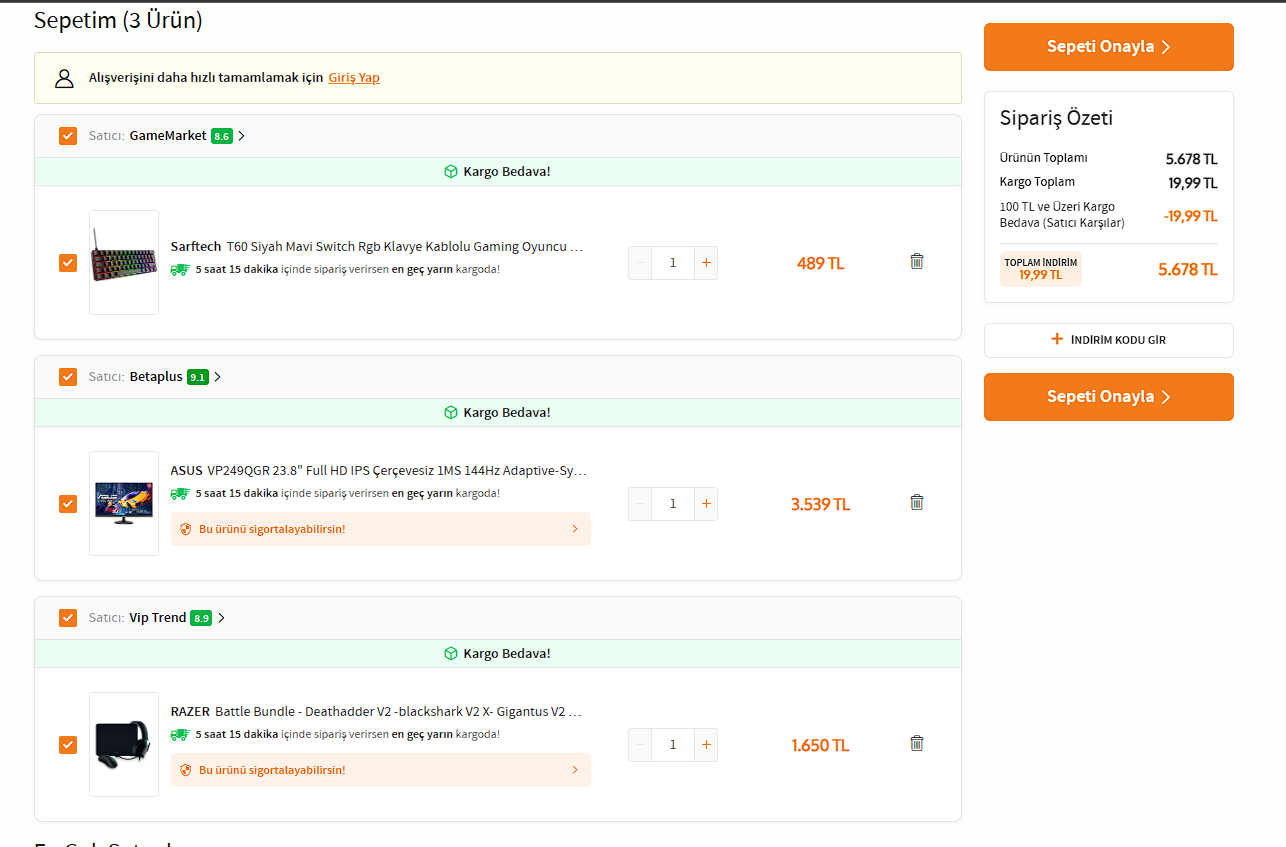Click the top Sepeti Onayla button

(1109, 47)
